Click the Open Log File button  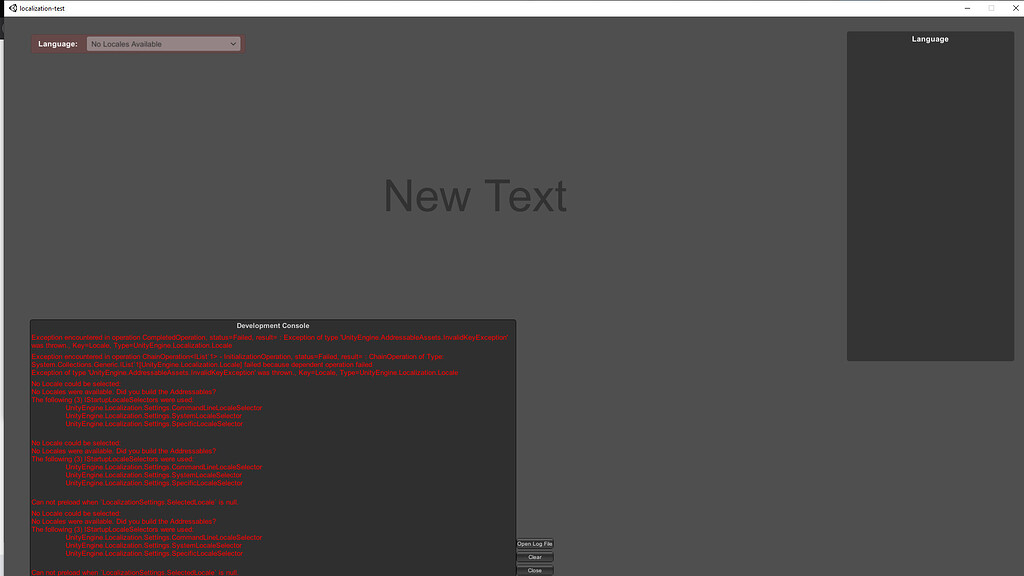pos(534,543)
